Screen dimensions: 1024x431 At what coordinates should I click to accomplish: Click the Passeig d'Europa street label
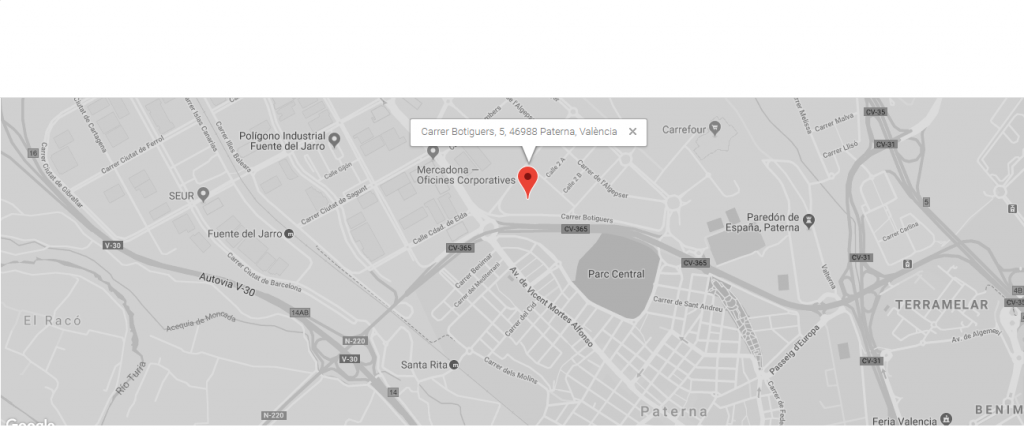793,348
